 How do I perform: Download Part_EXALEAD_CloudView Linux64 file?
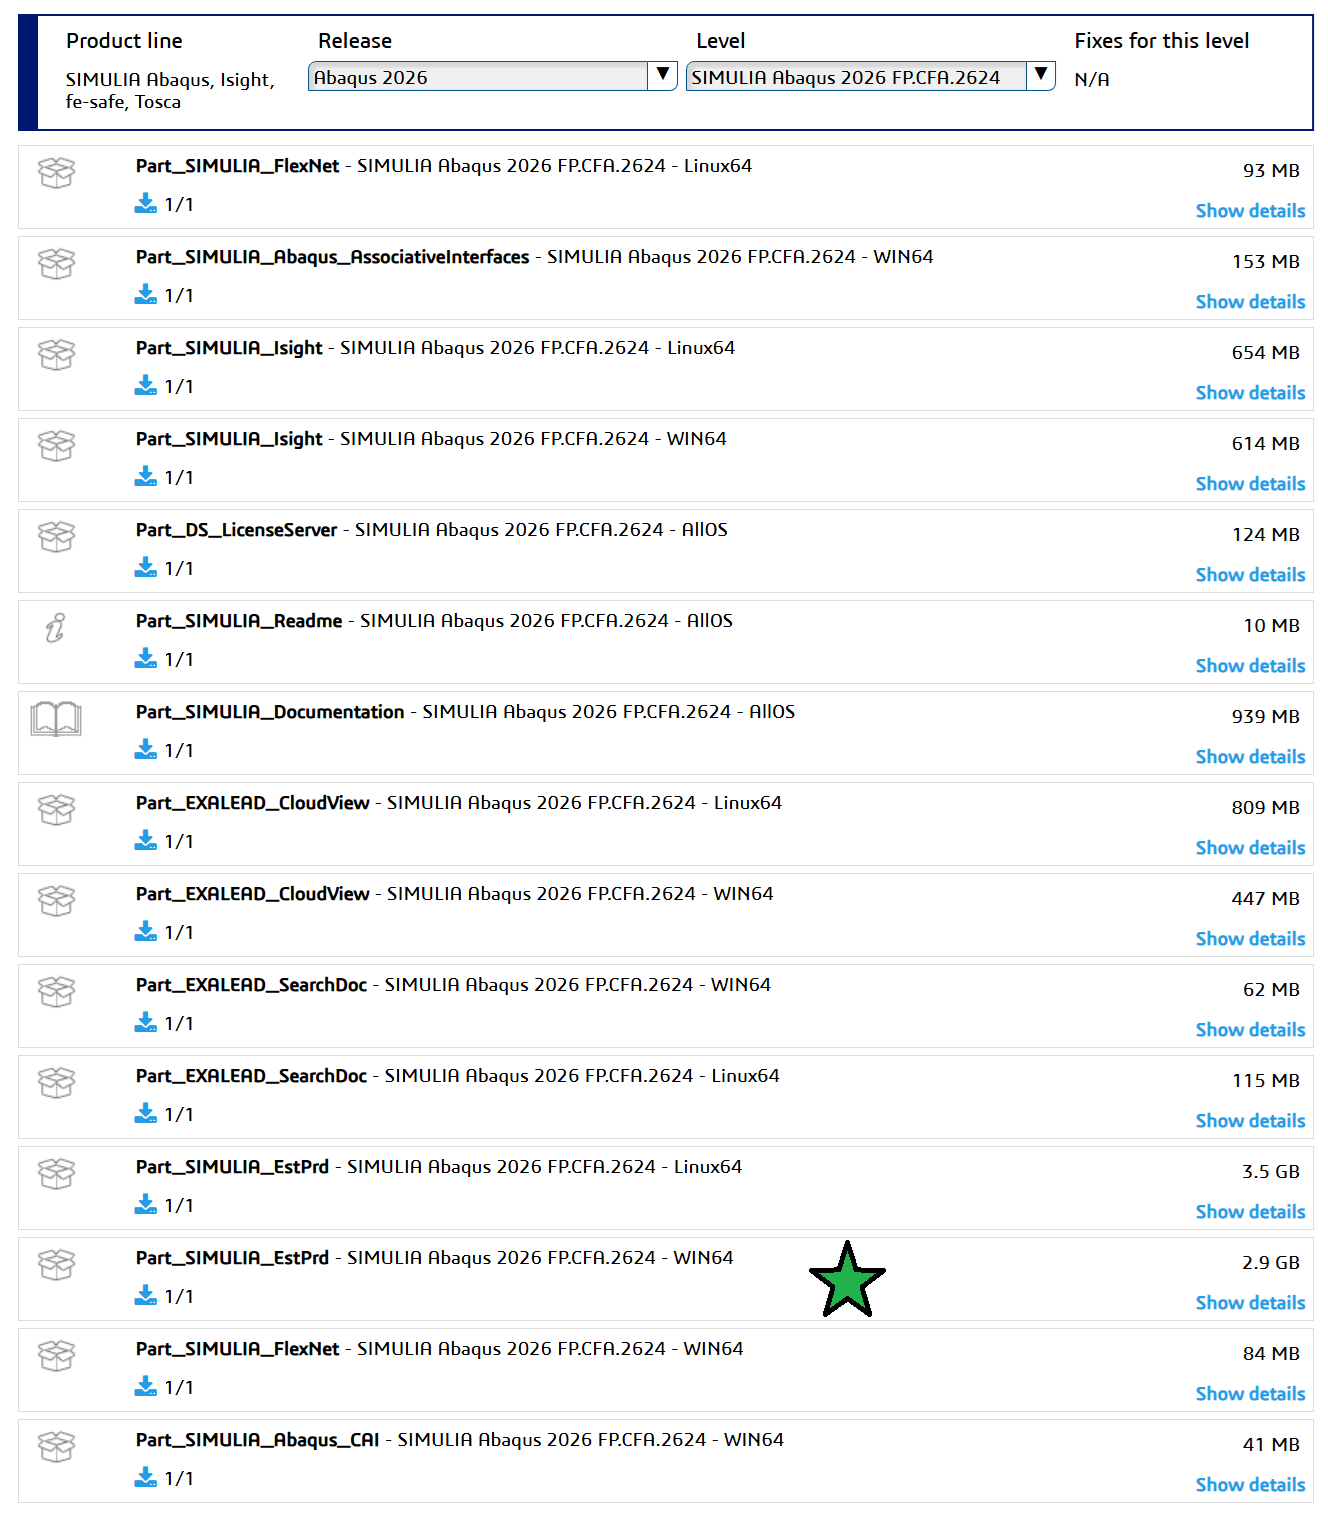[x=146, y=841]
